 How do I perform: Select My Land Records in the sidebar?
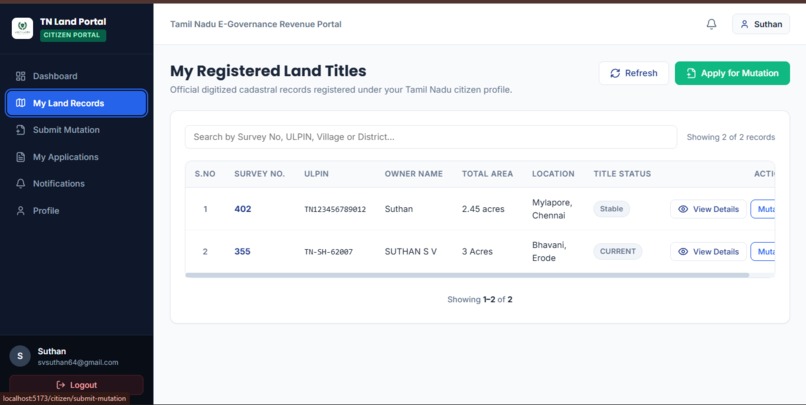point(77,103)
